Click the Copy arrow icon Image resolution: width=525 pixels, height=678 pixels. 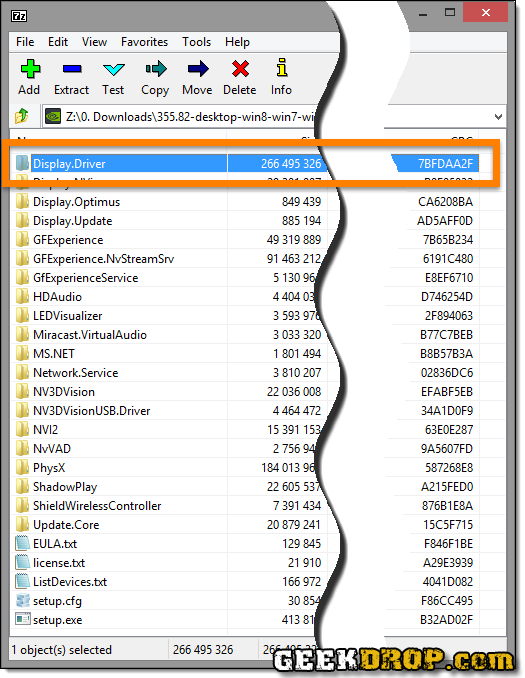point(156,69)
